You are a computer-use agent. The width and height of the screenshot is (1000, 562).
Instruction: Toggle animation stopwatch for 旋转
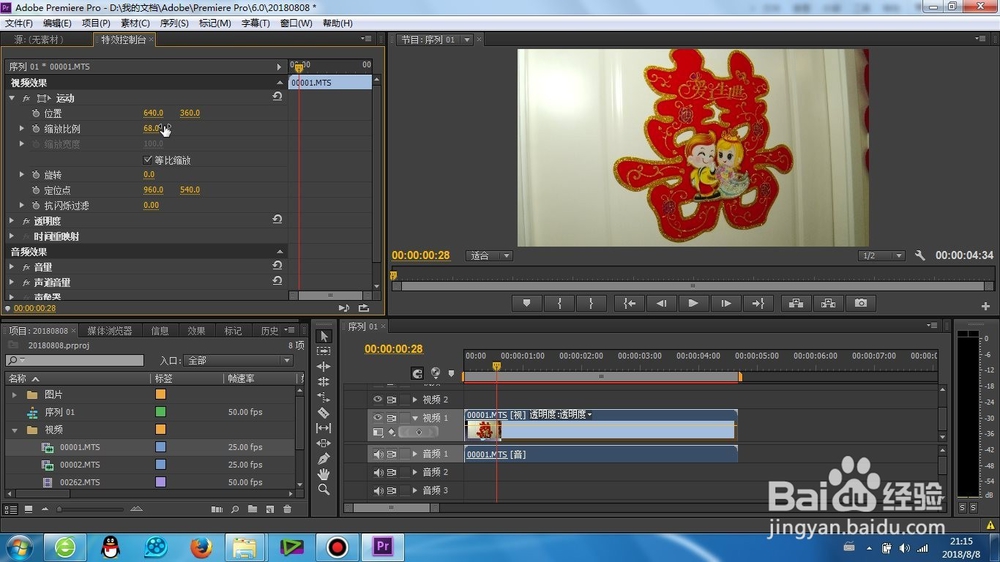[x=36, y=174]
